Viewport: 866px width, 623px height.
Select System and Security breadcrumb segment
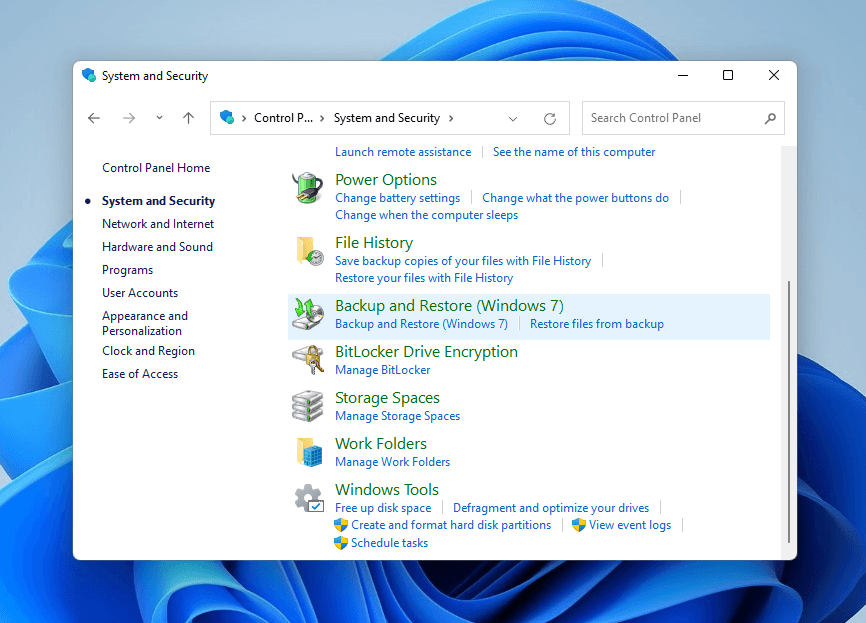pos(387,118)
